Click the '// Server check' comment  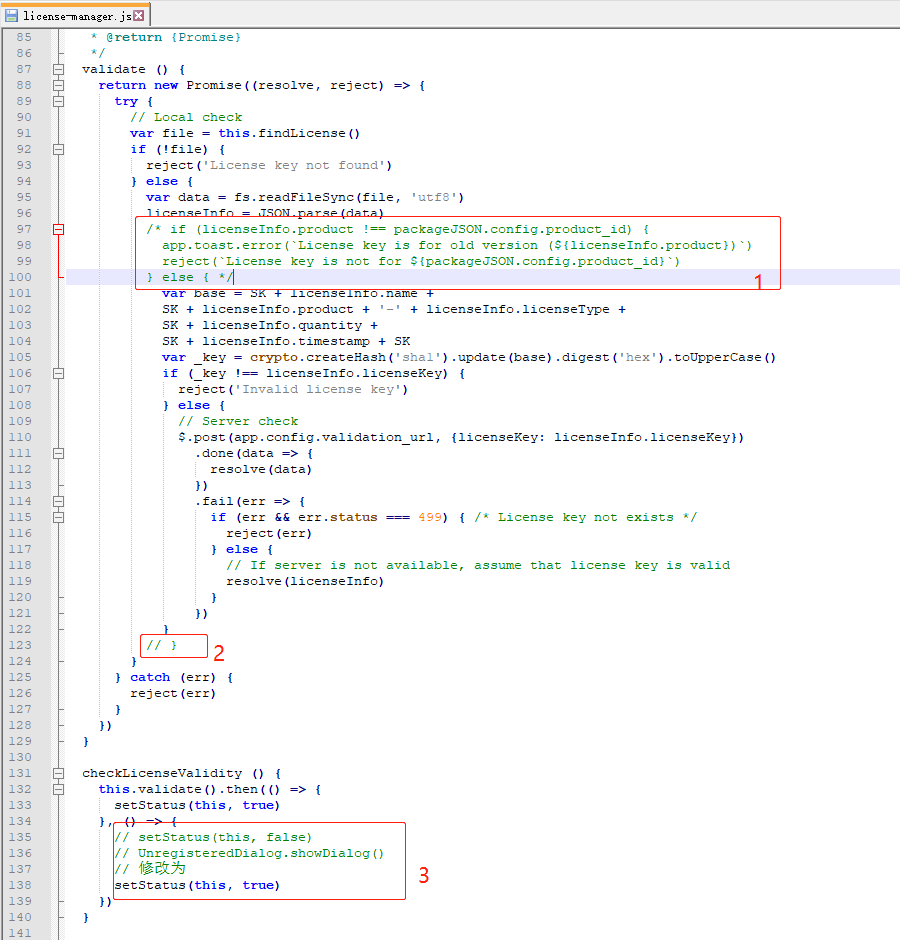[238, 421]
